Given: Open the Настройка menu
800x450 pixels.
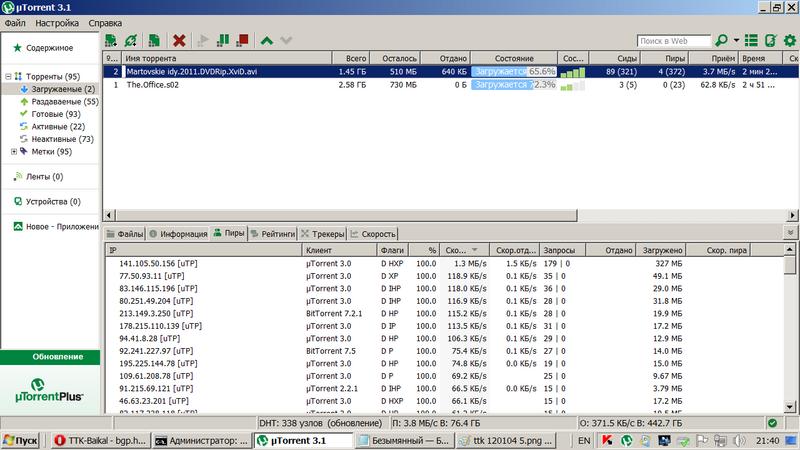Looking at the screenshot, I should [57, 23].
